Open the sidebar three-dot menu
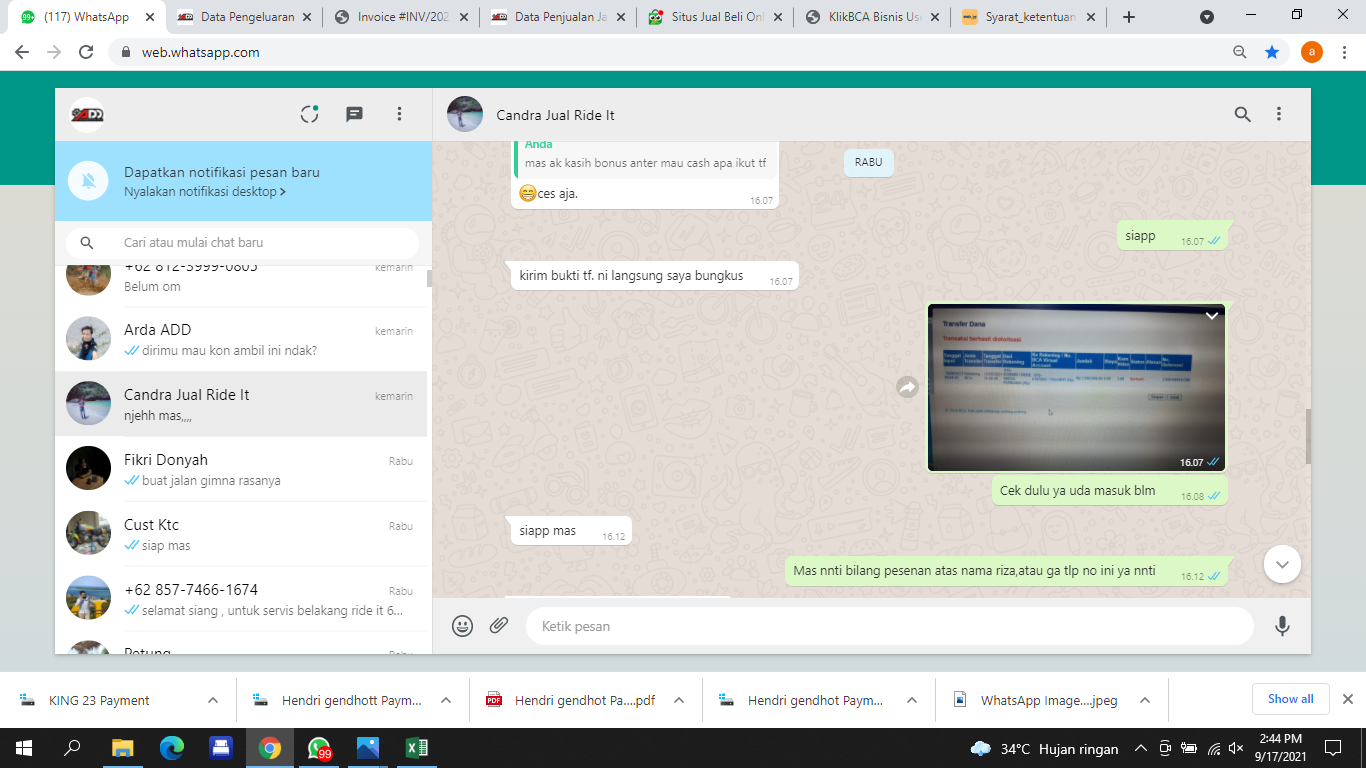 [x=399, y=114]
